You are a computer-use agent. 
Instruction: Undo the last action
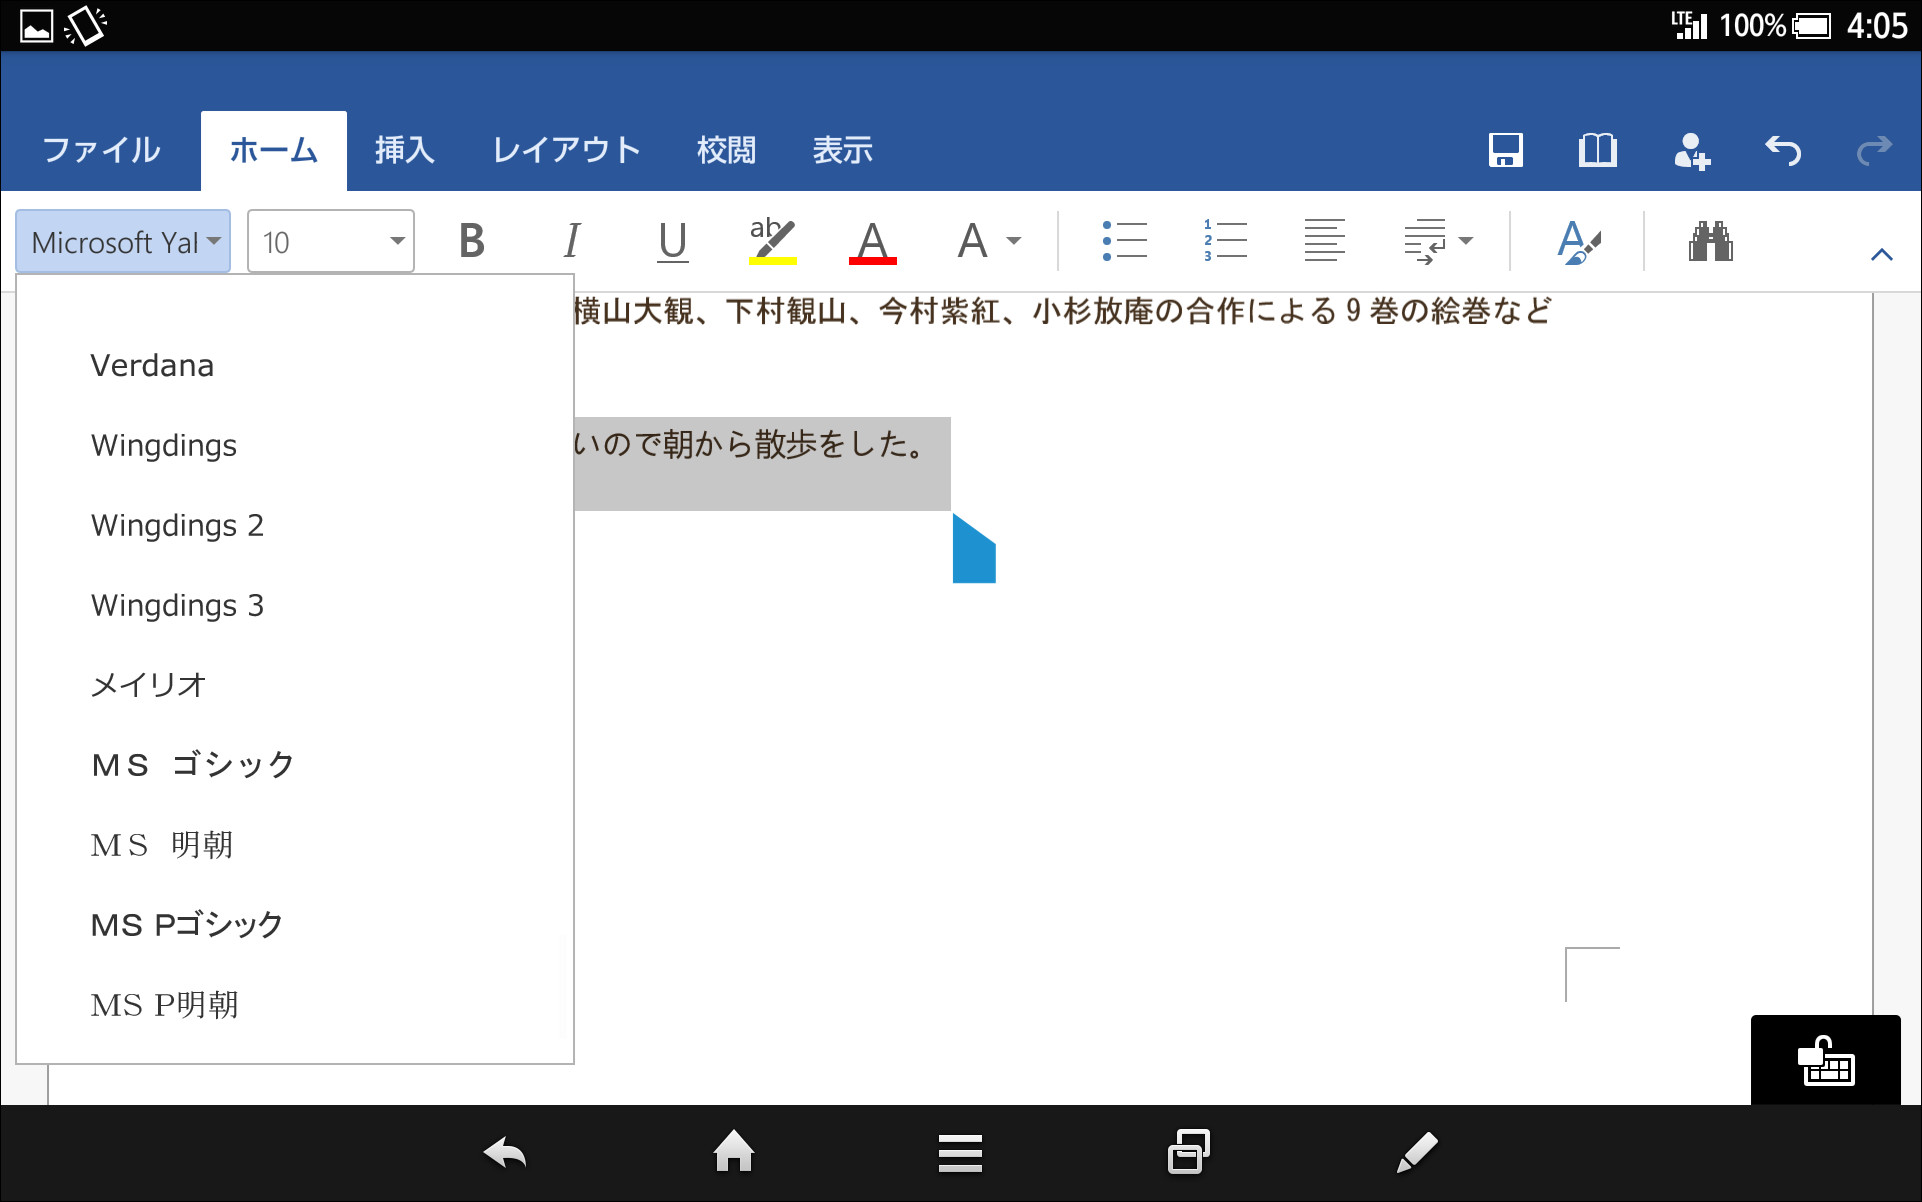[x=1783, y=150]
